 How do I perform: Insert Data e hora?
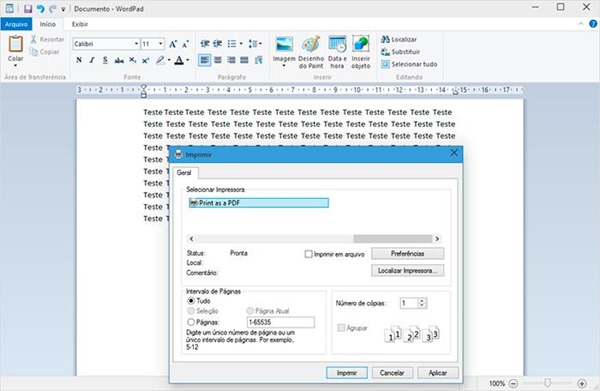click(337, 52)
